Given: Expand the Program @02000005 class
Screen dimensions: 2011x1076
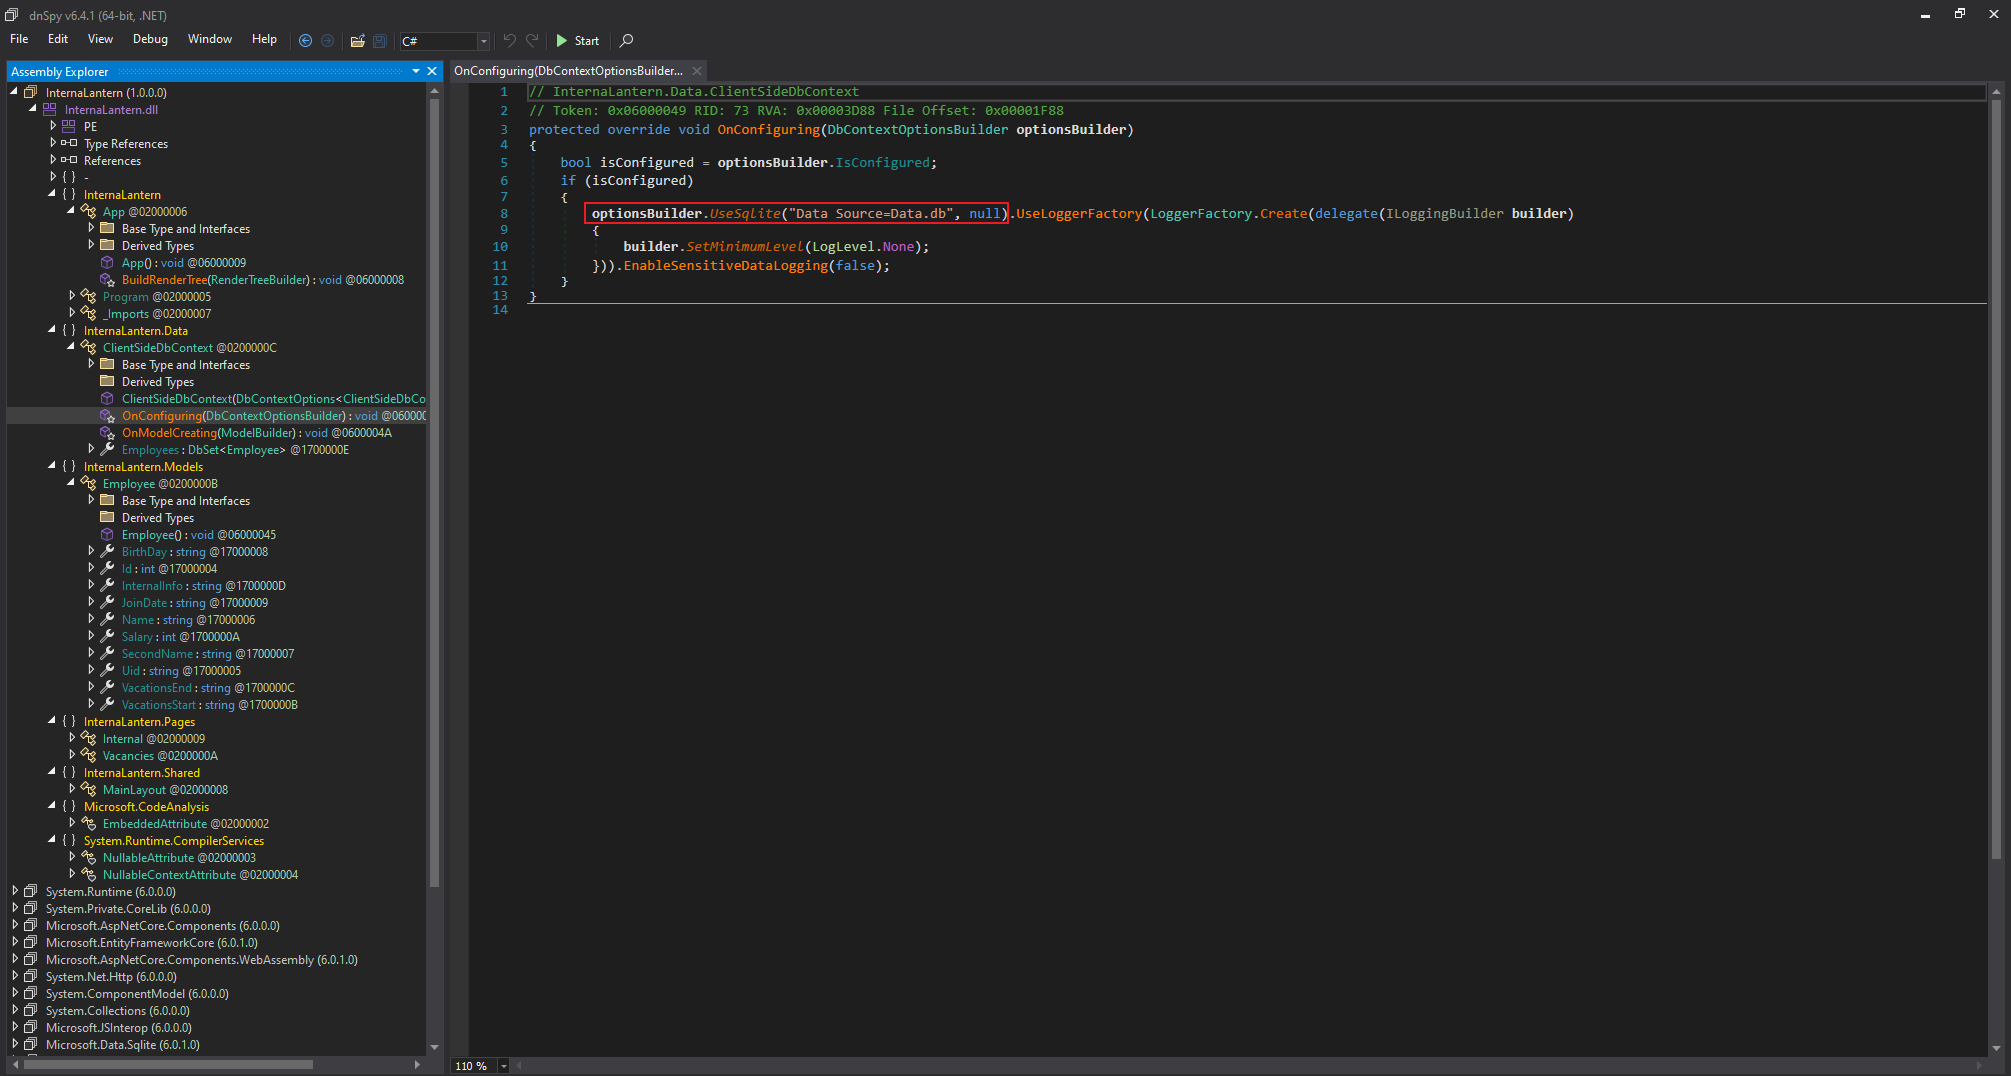Looking at the screenshot, I should click(72, 296).
